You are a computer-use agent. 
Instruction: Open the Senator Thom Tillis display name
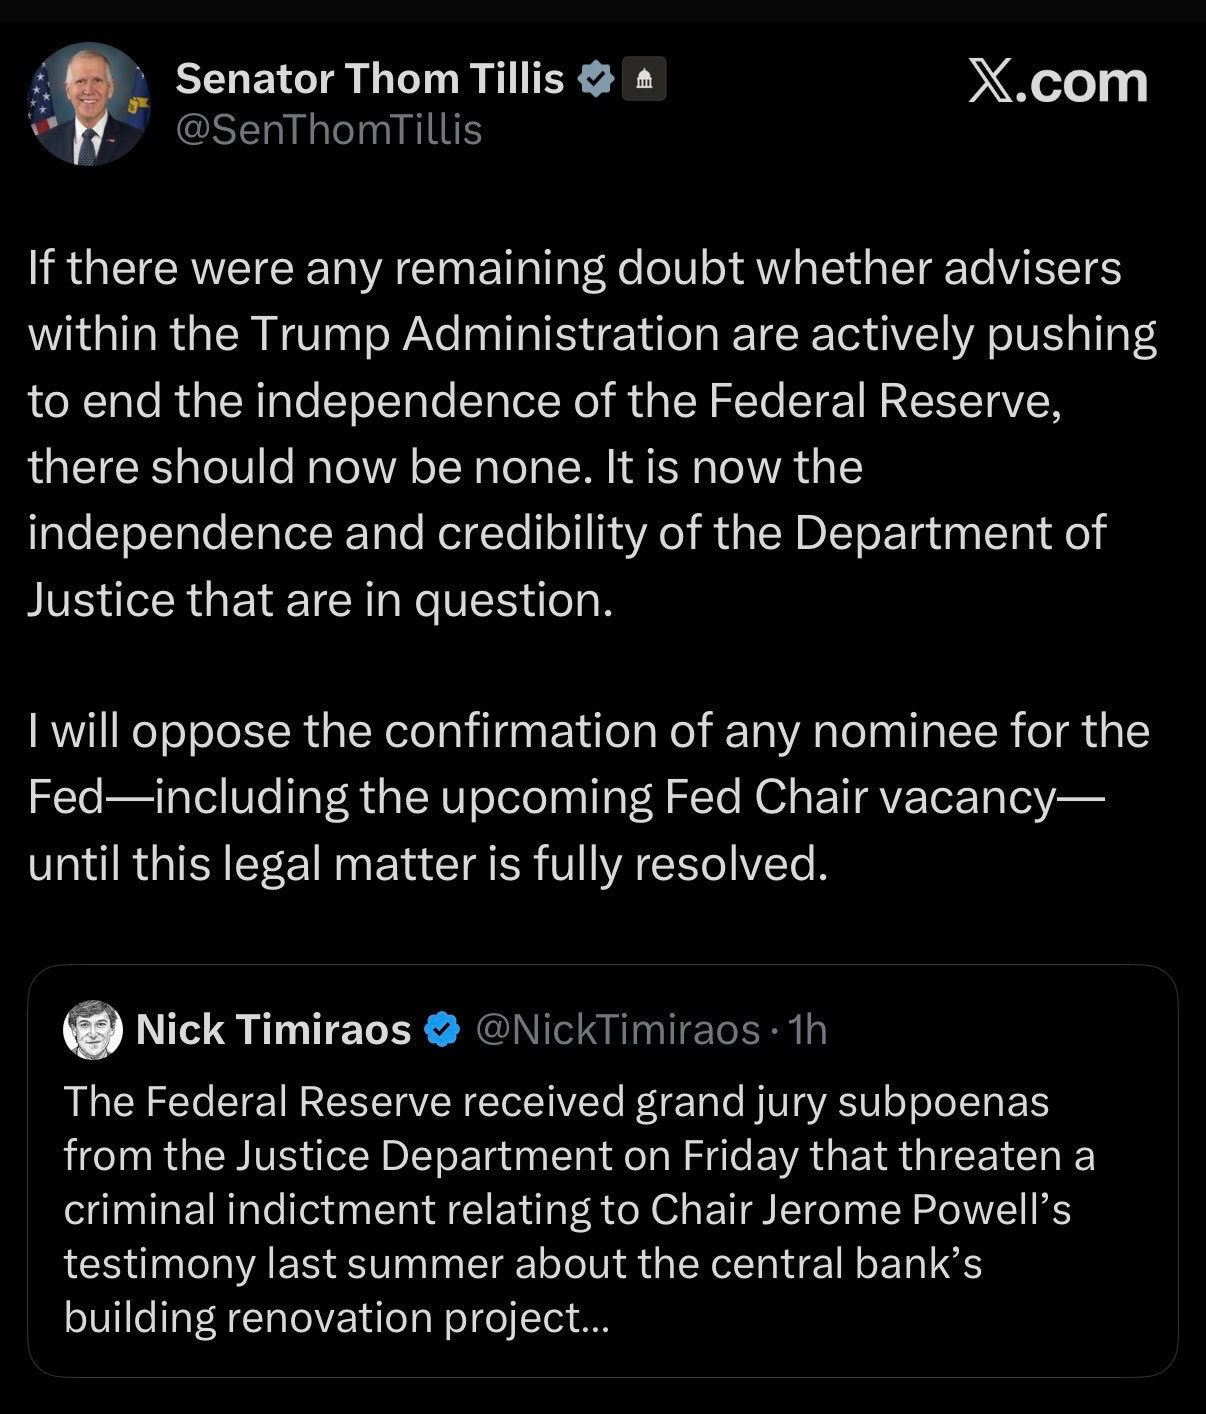[x=369, y=79]
